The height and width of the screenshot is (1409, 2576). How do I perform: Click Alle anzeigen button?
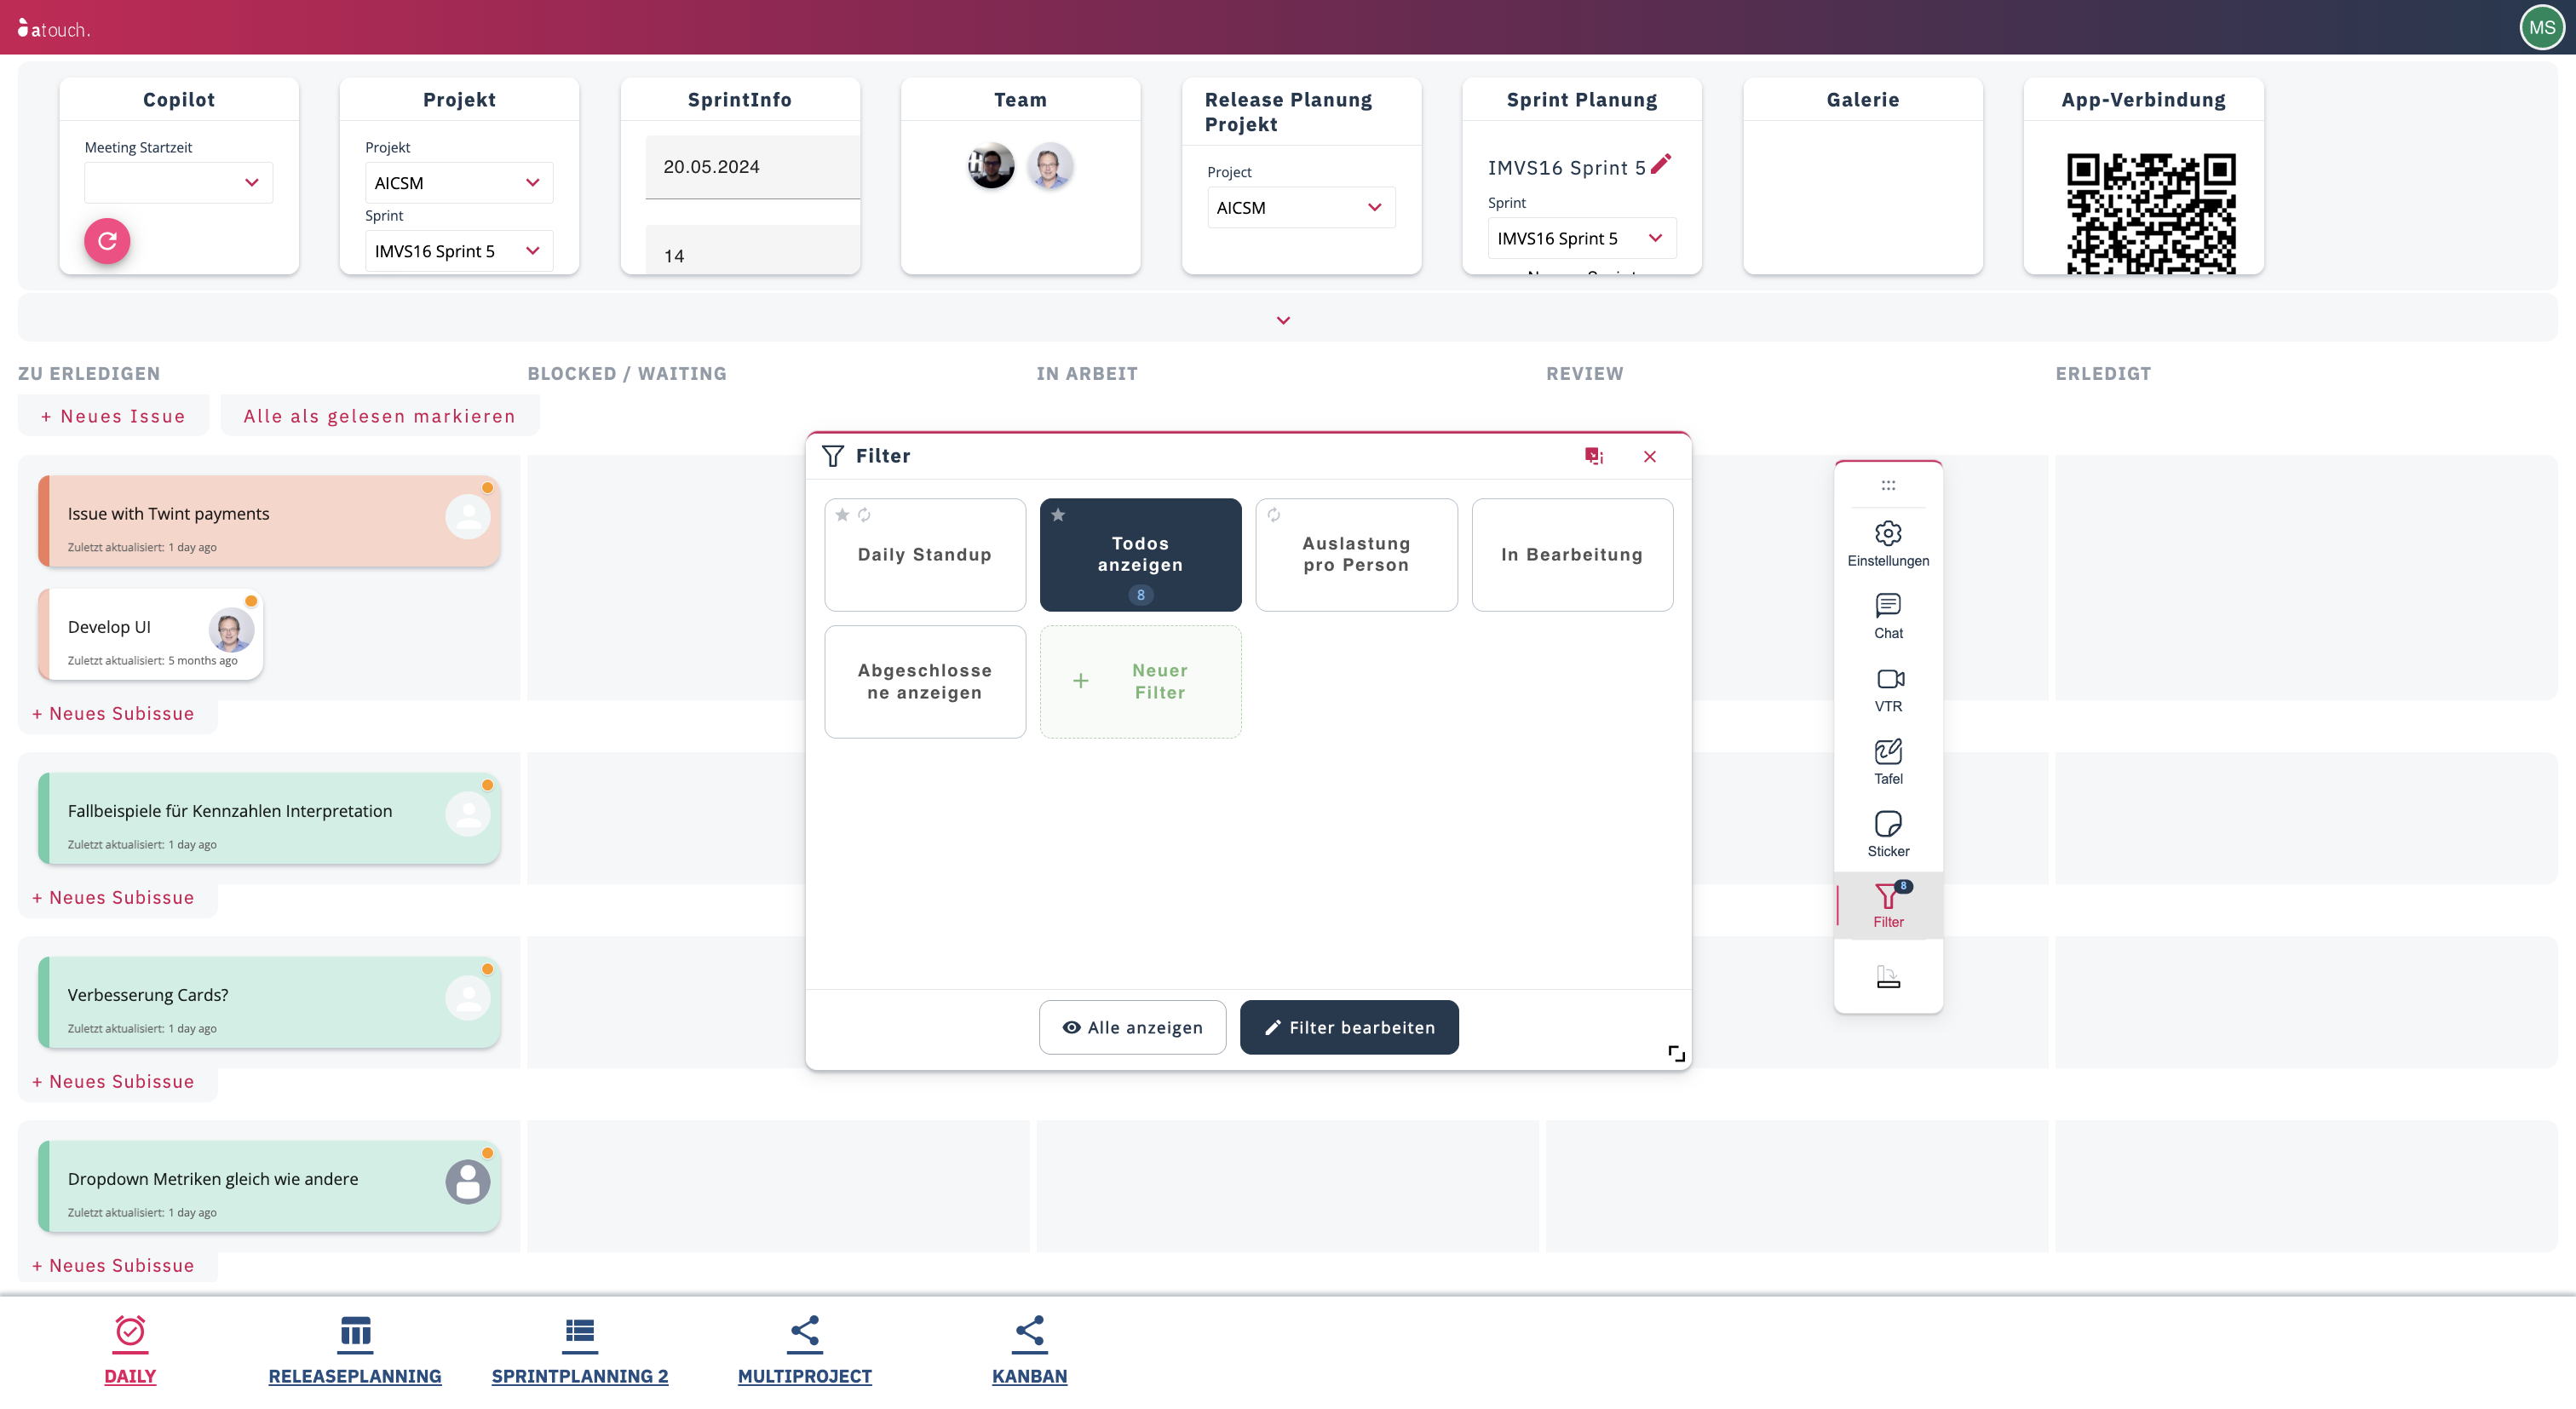(1132, 1027)
